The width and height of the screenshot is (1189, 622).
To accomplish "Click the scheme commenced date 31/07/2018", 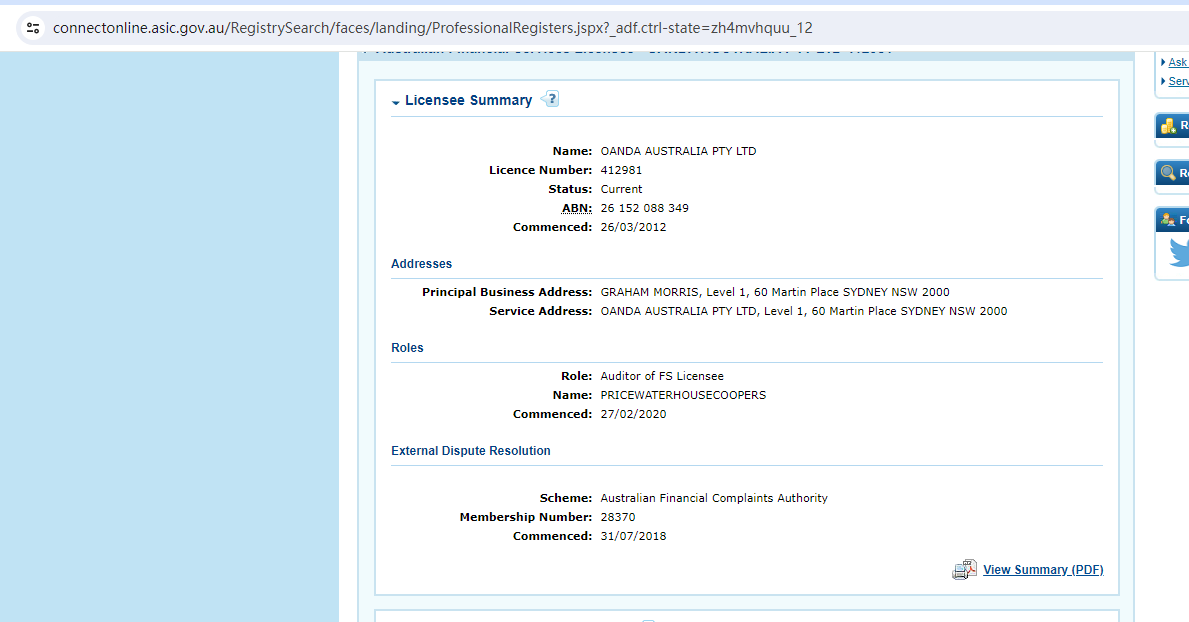I will point(633,536).
